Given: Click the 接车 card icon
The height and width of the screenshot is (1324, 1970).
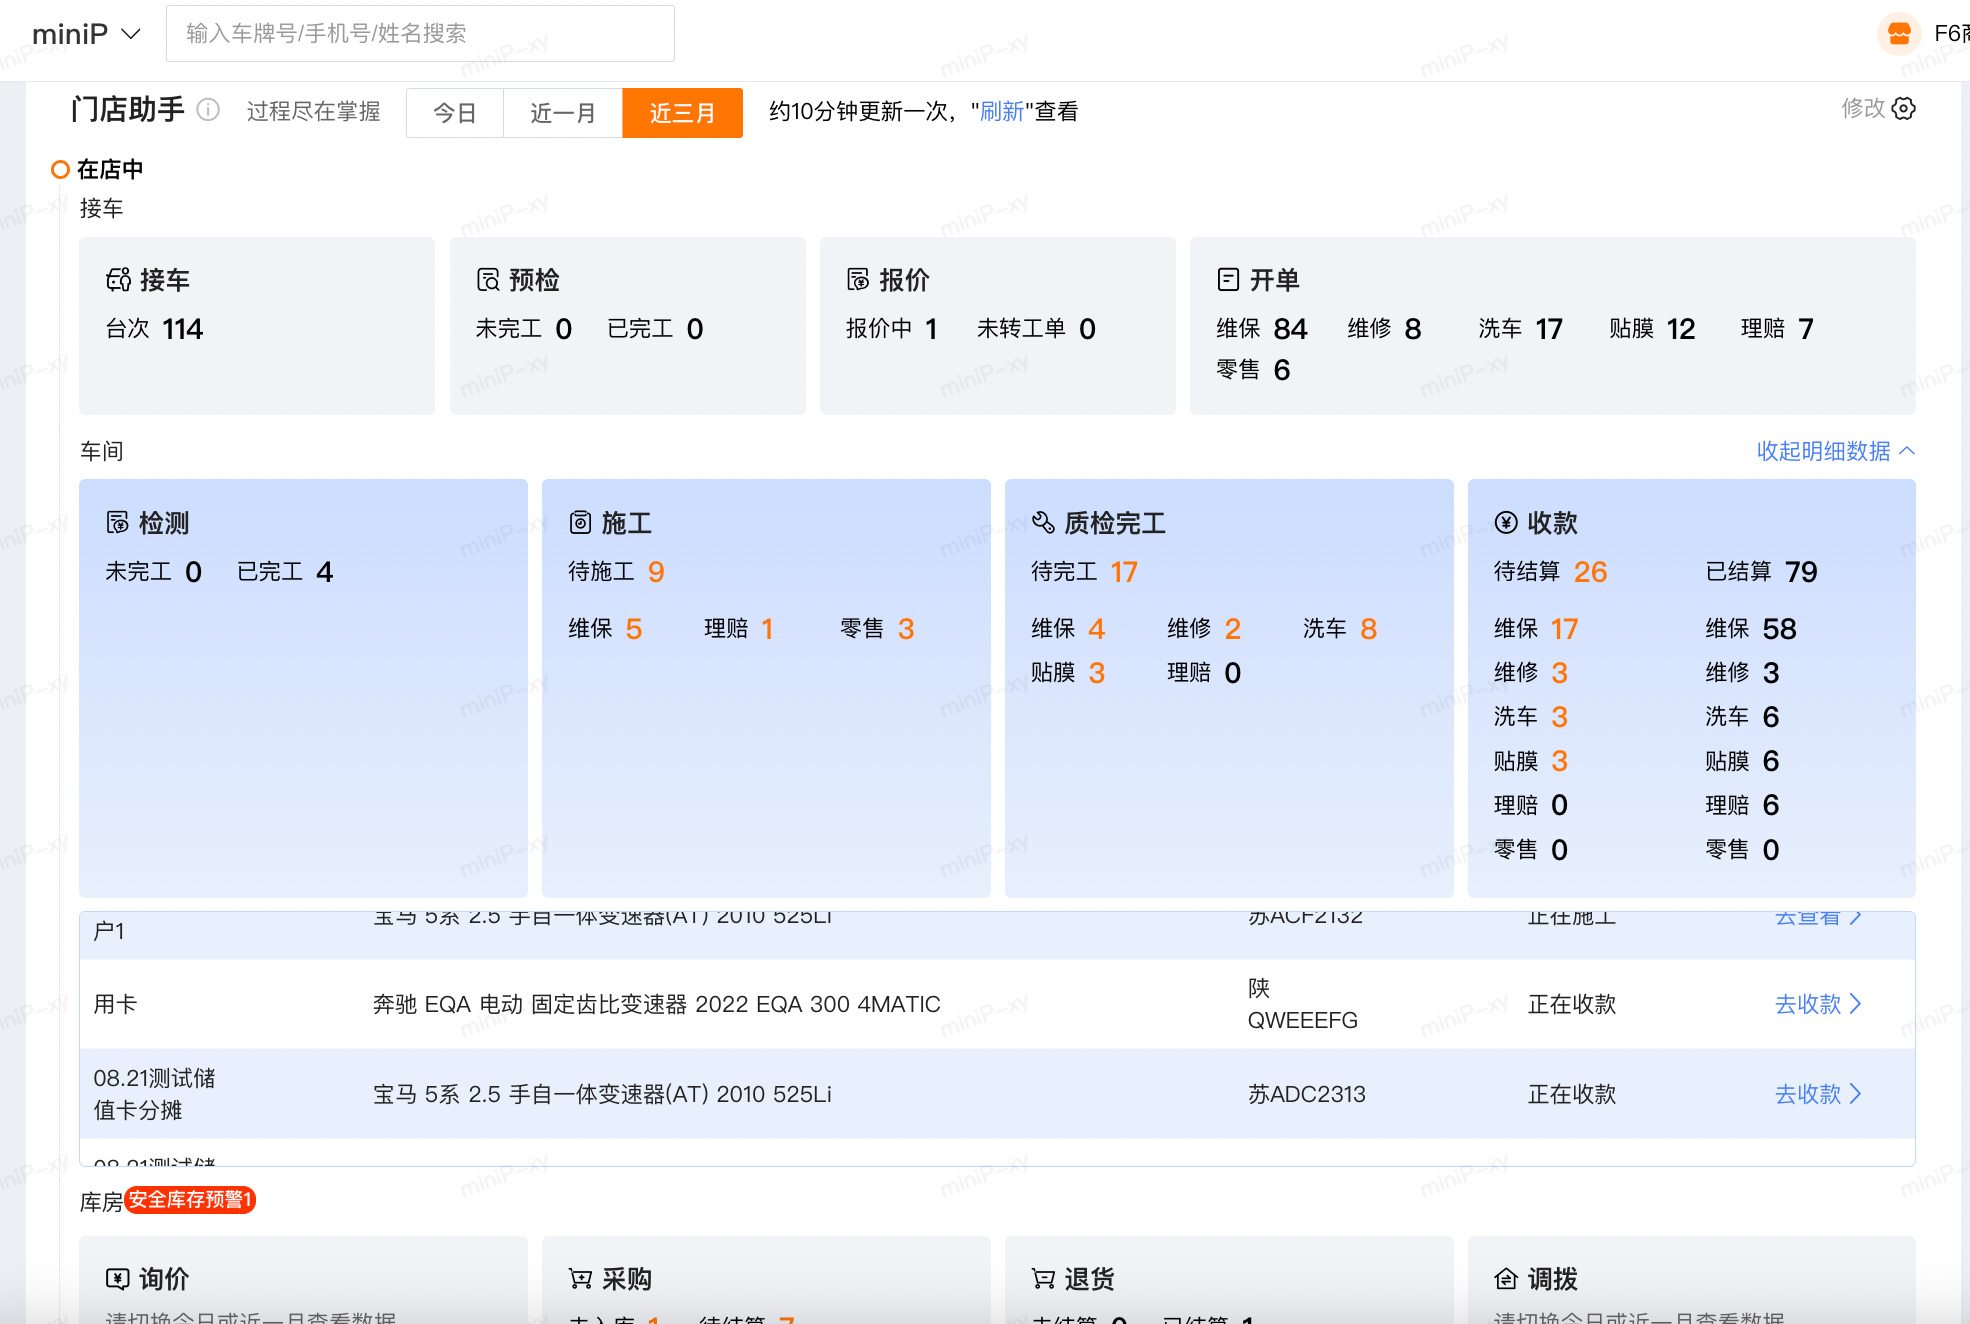Looking at the screenshot, I should (118, 280).
